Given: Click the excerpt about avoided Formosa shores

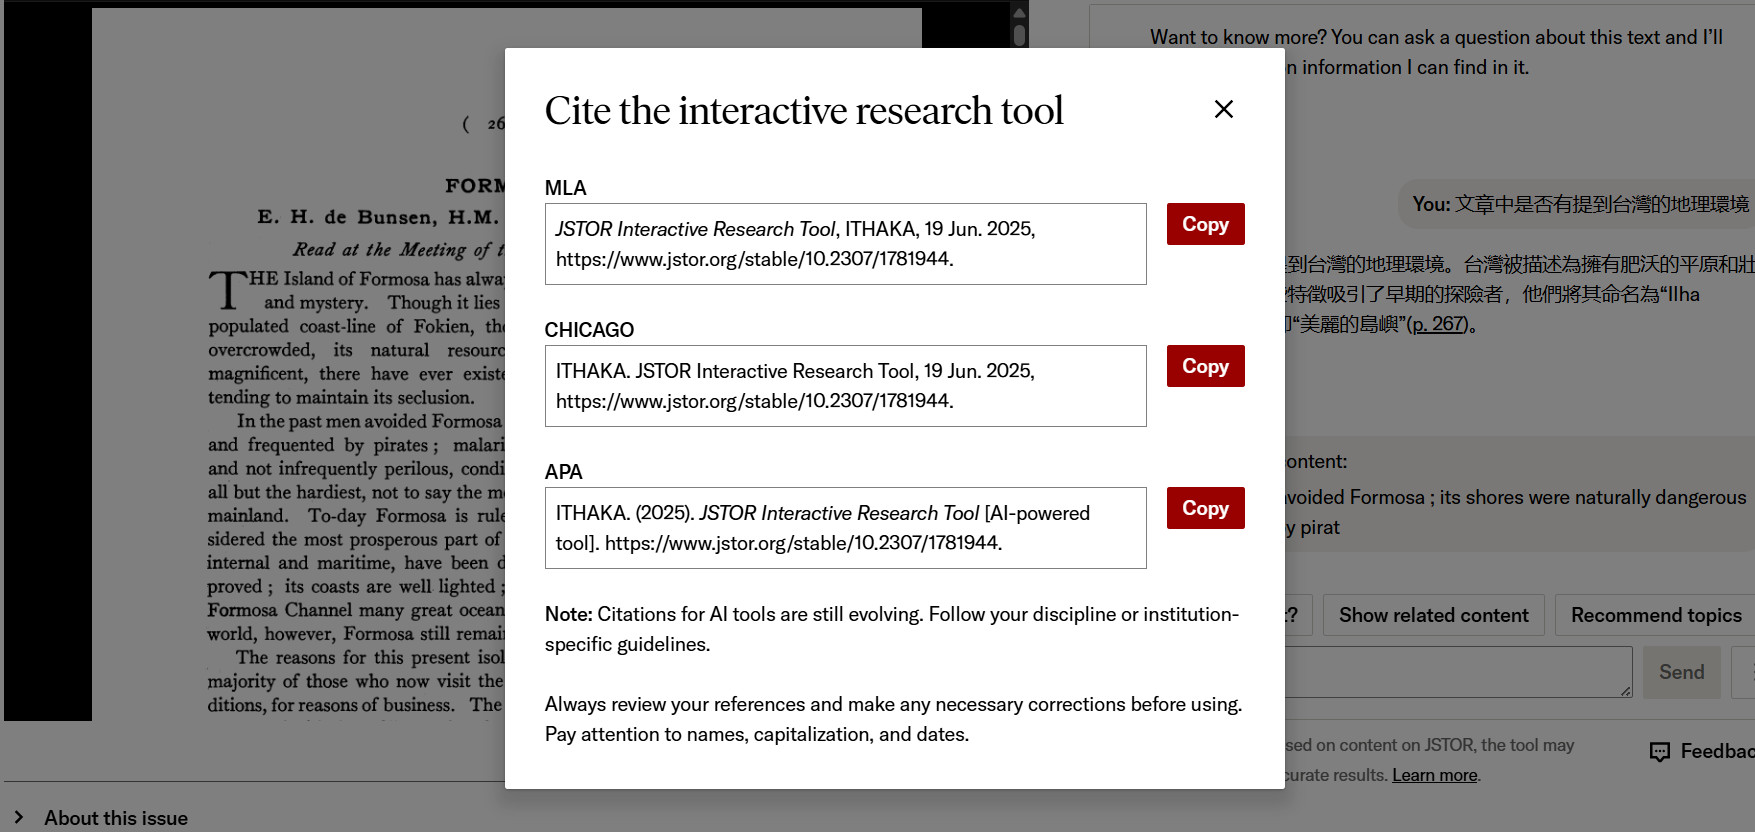Looking at the screenshot, I should (1515, 512).
